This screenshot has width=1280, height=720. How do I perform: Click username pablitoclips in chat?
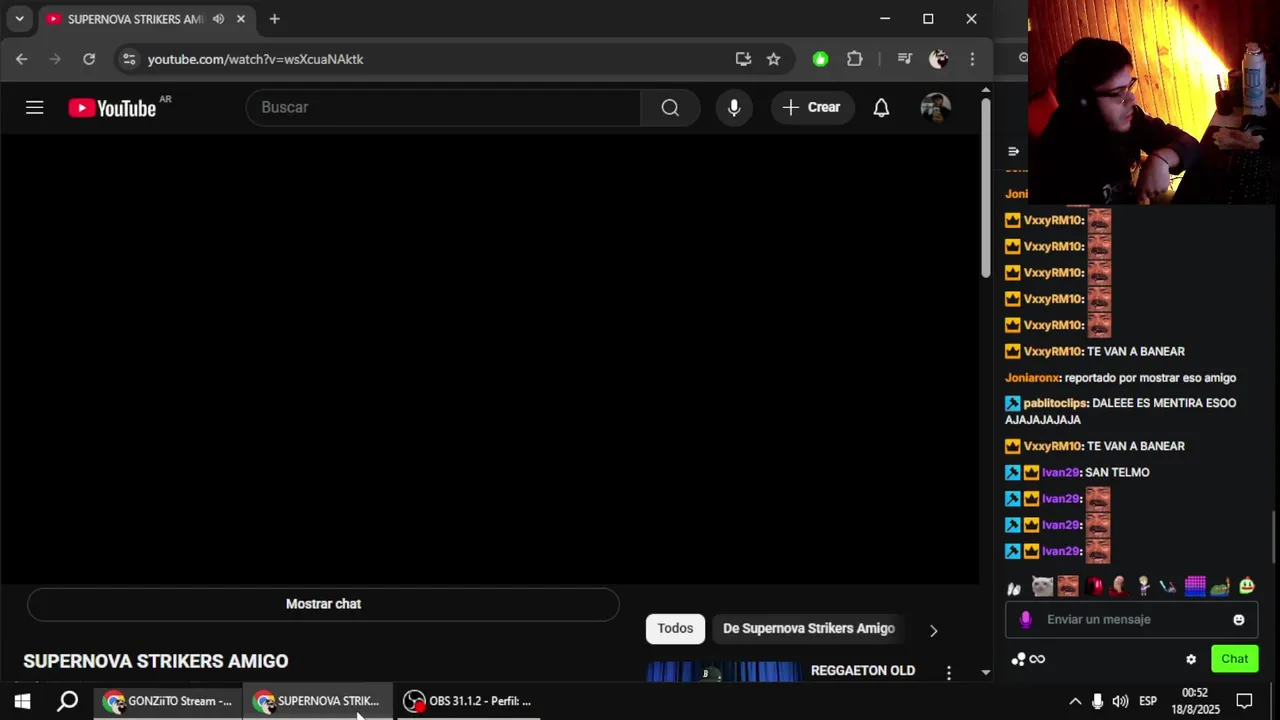pos(1055,403)
